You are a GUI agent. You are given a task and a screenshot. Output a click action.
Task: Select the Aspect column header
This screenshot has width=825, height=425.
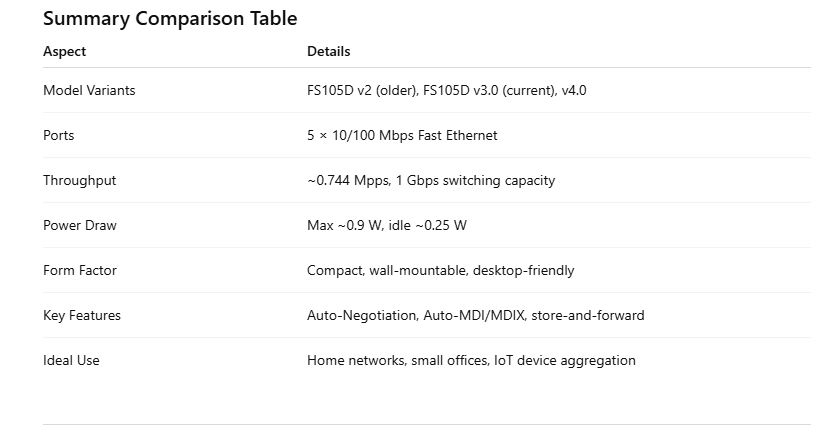click(x=64, y=51)
